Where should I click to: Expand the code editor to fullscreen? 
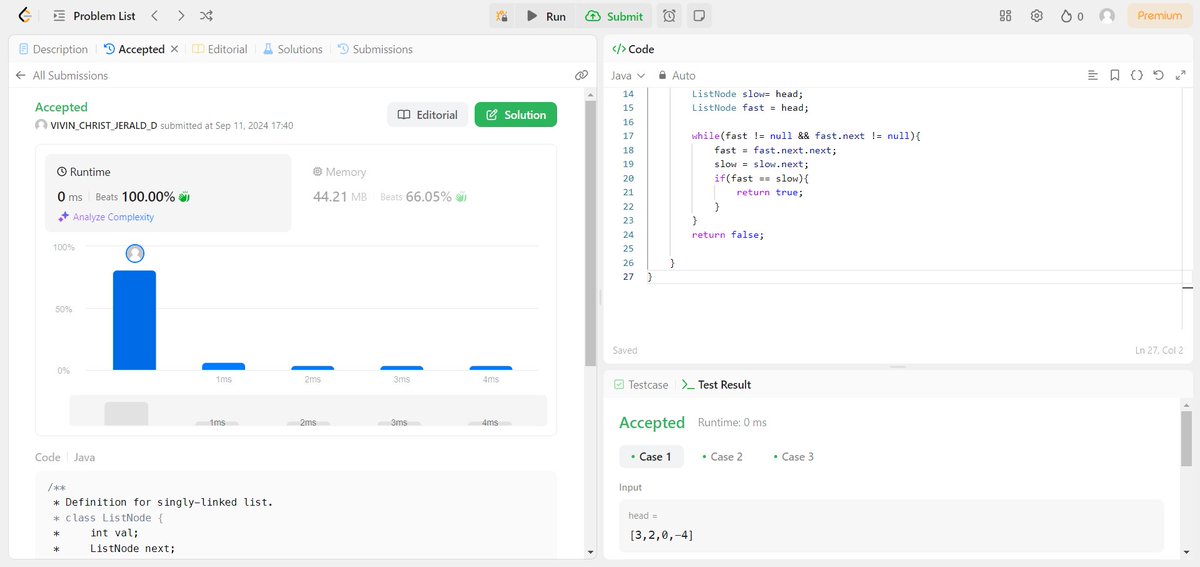1180,75
